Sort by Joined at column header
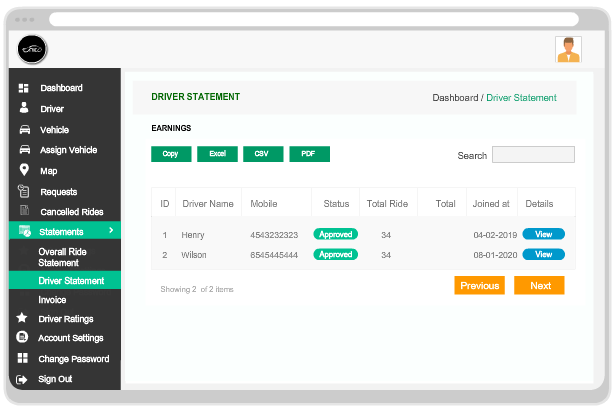Screen dimensions: 615x412 tap(491, 204)
